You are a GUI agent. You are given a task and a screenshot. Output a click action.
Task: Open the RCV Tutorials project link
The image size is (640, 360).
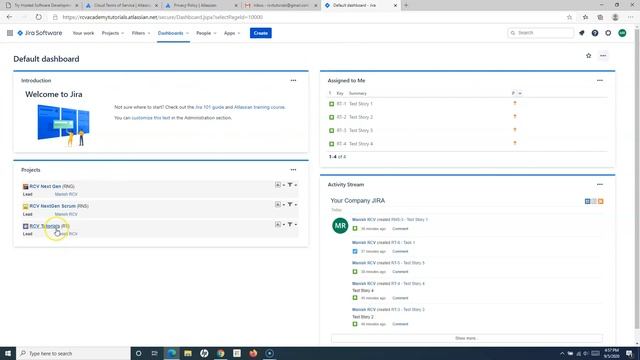point(44,226)
